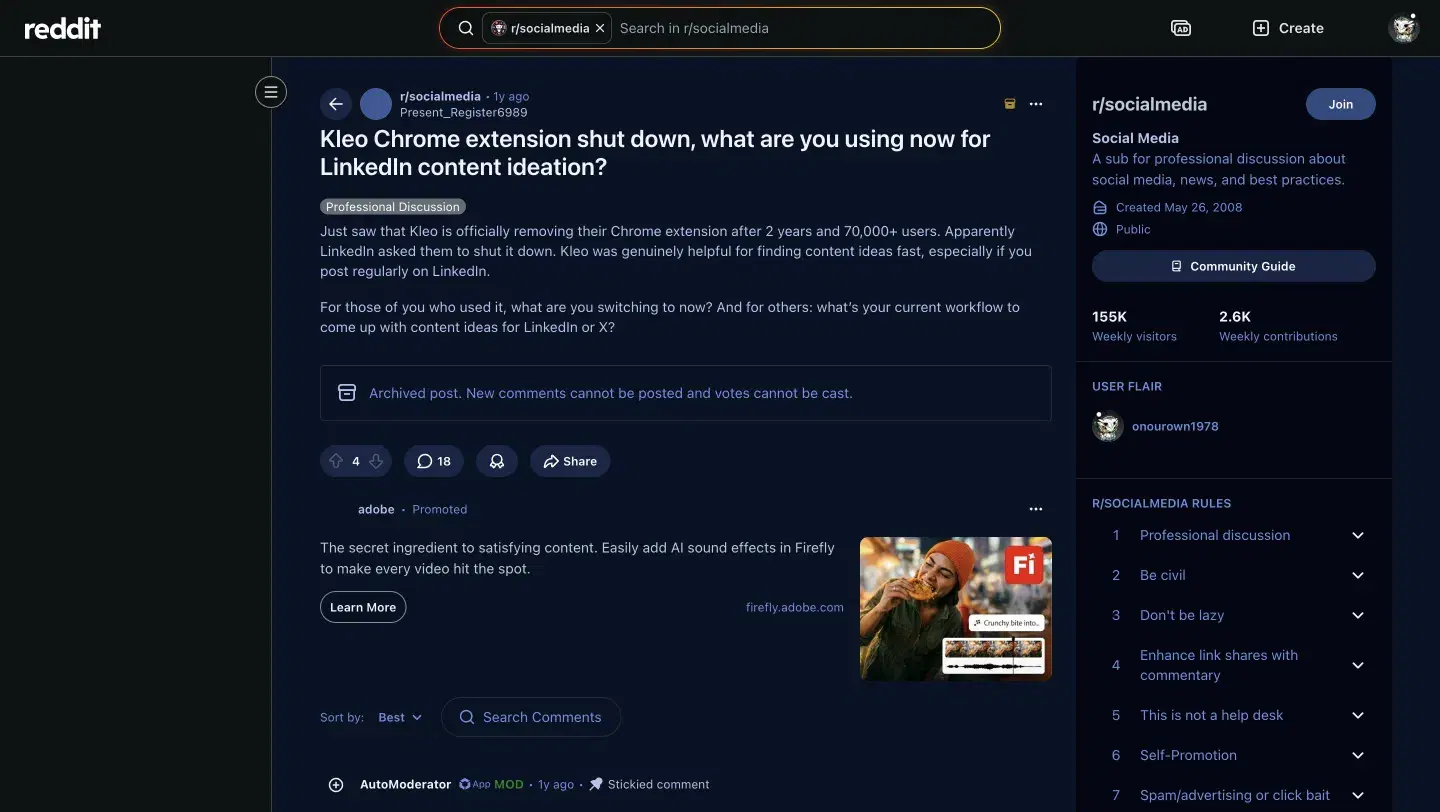
Task: Click the search magnifier icon
Action: pyautogui.click(x=465, y=28)
